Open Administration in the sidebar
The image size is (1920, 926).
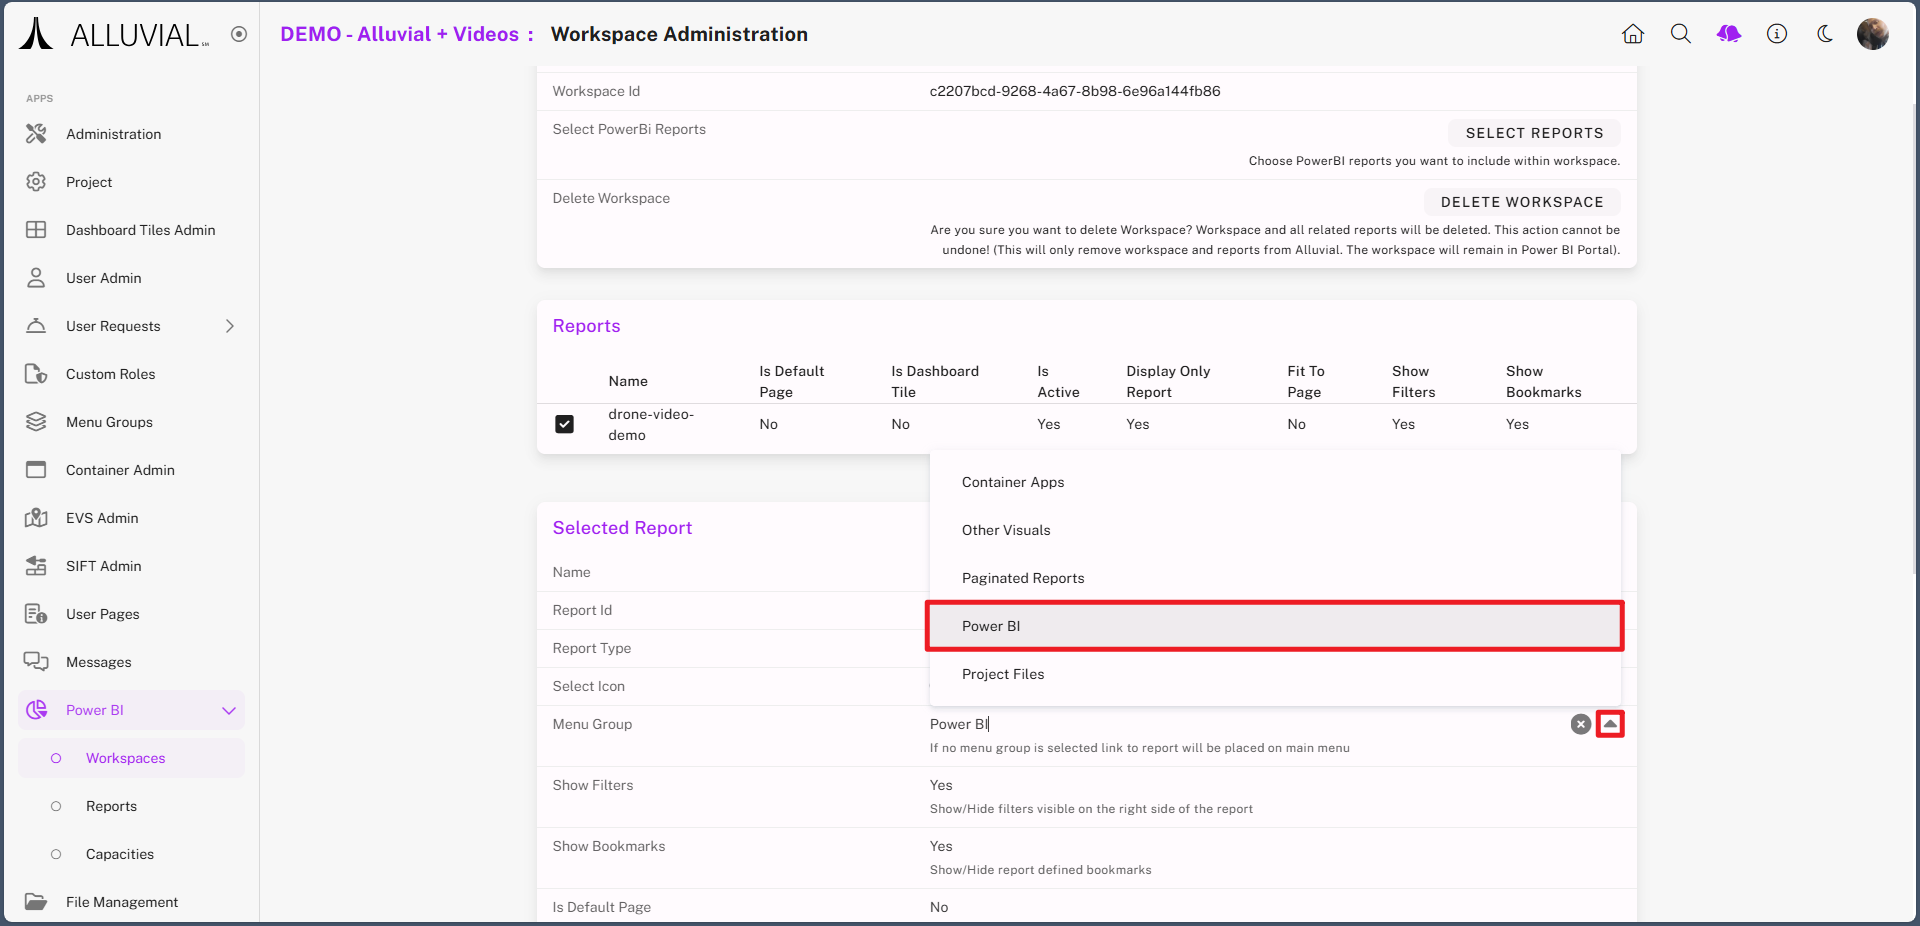pos(131,134)
